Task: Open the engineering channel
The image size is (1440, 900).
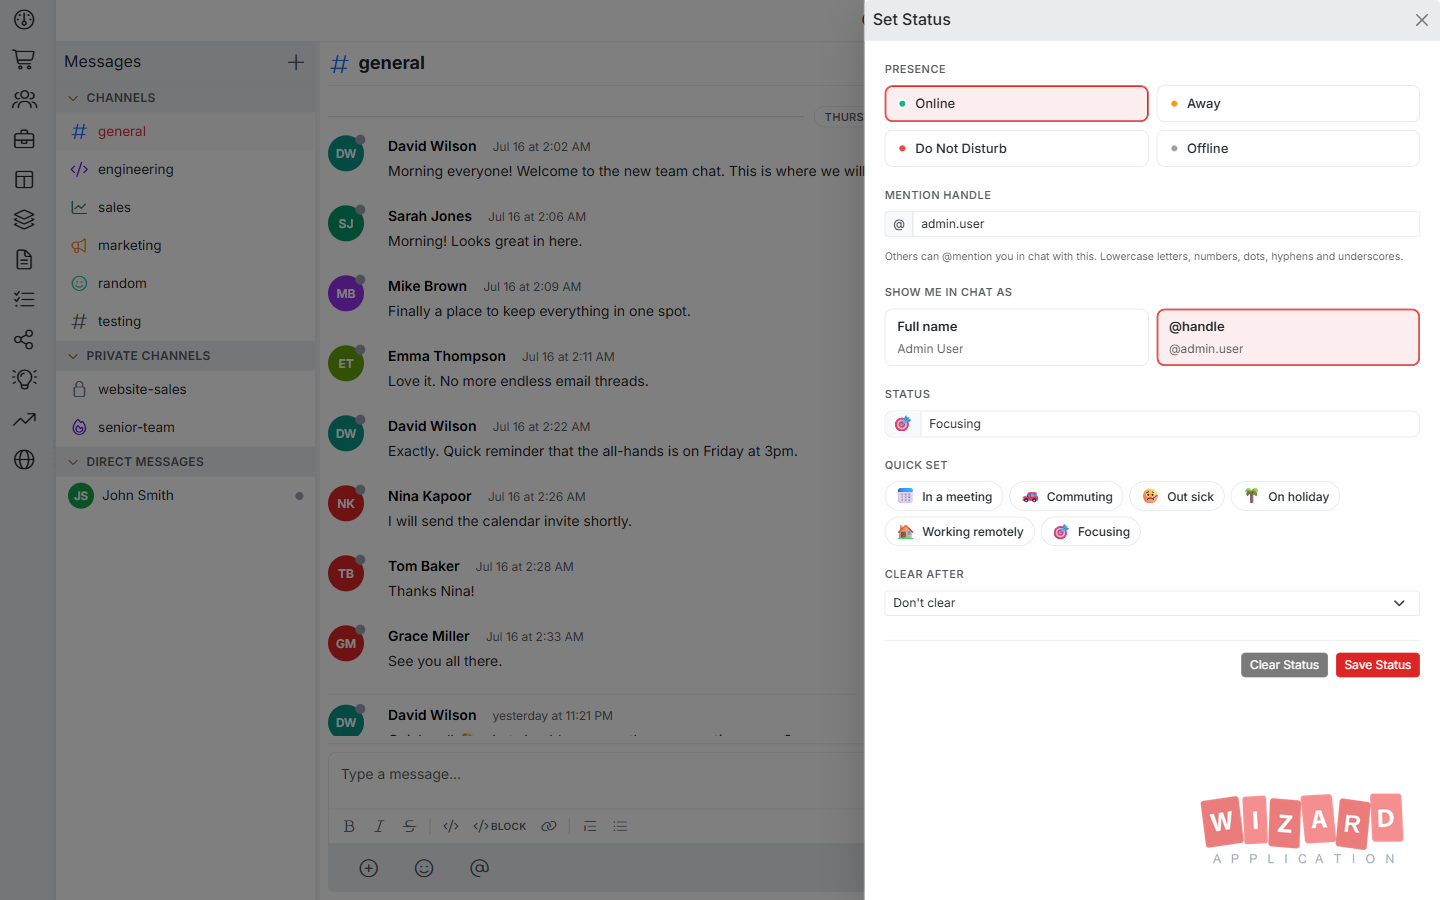Action: click(x=186, y=169)
